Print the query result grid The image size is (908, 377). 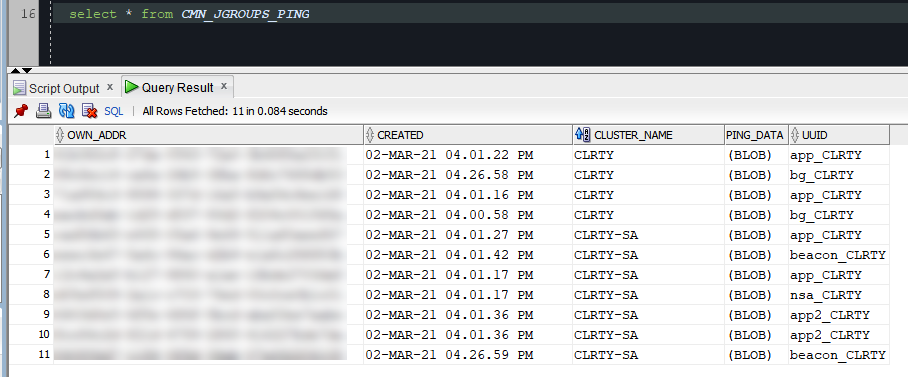coord(43,111)
